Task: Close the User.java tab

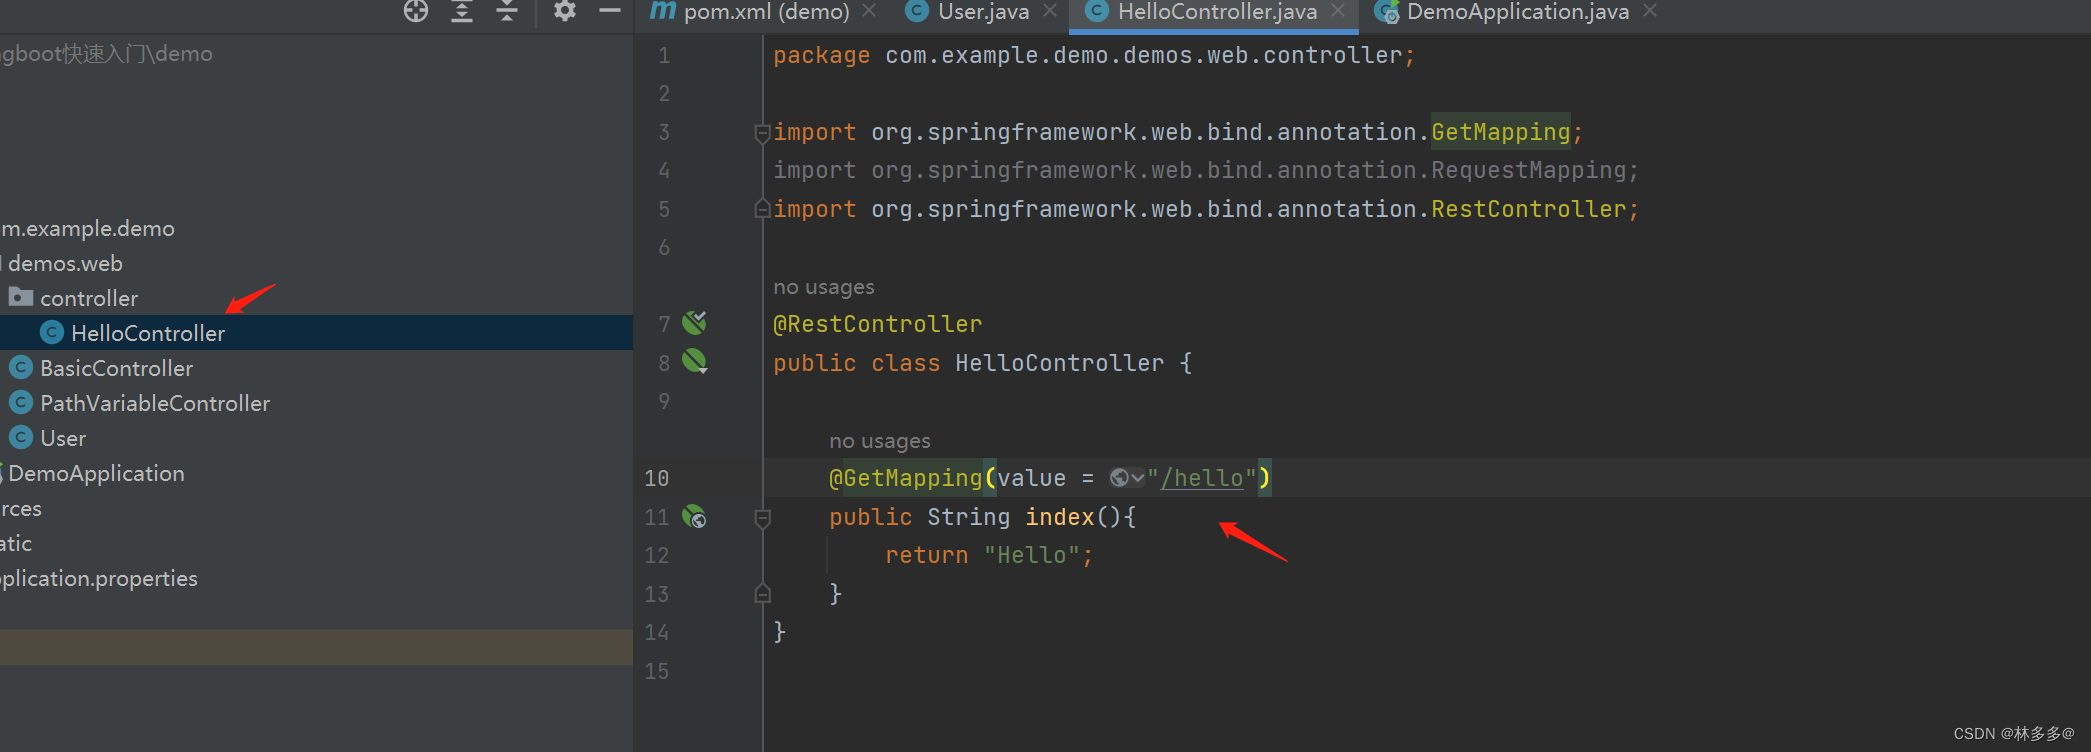Action: coord(1050,11)
